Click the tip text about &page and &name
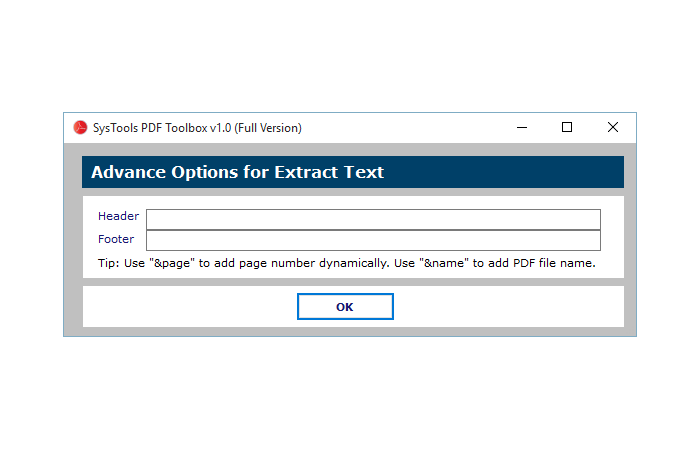The width and height of the screenshot is (700, 450). [x=347, y=263]
